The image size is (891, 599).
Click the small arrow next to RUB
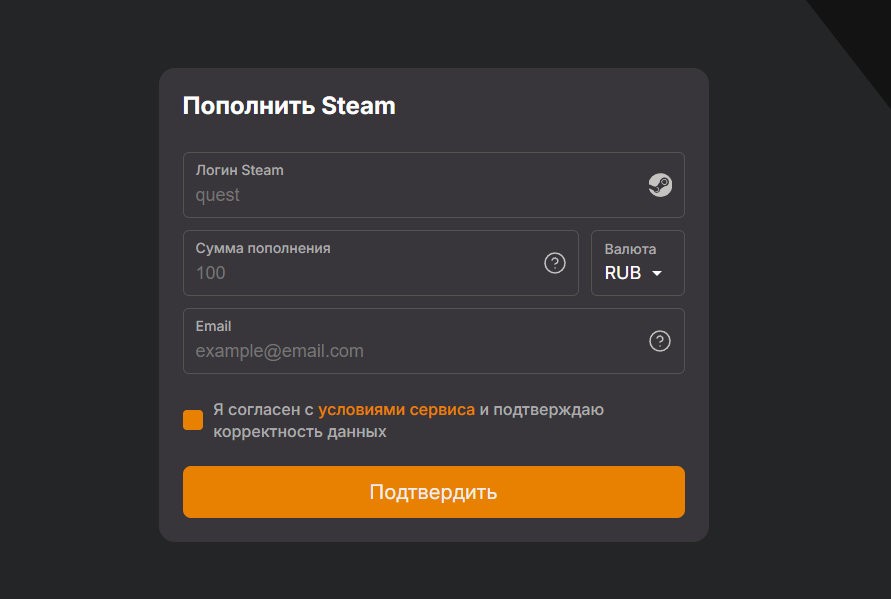(657, 274)
